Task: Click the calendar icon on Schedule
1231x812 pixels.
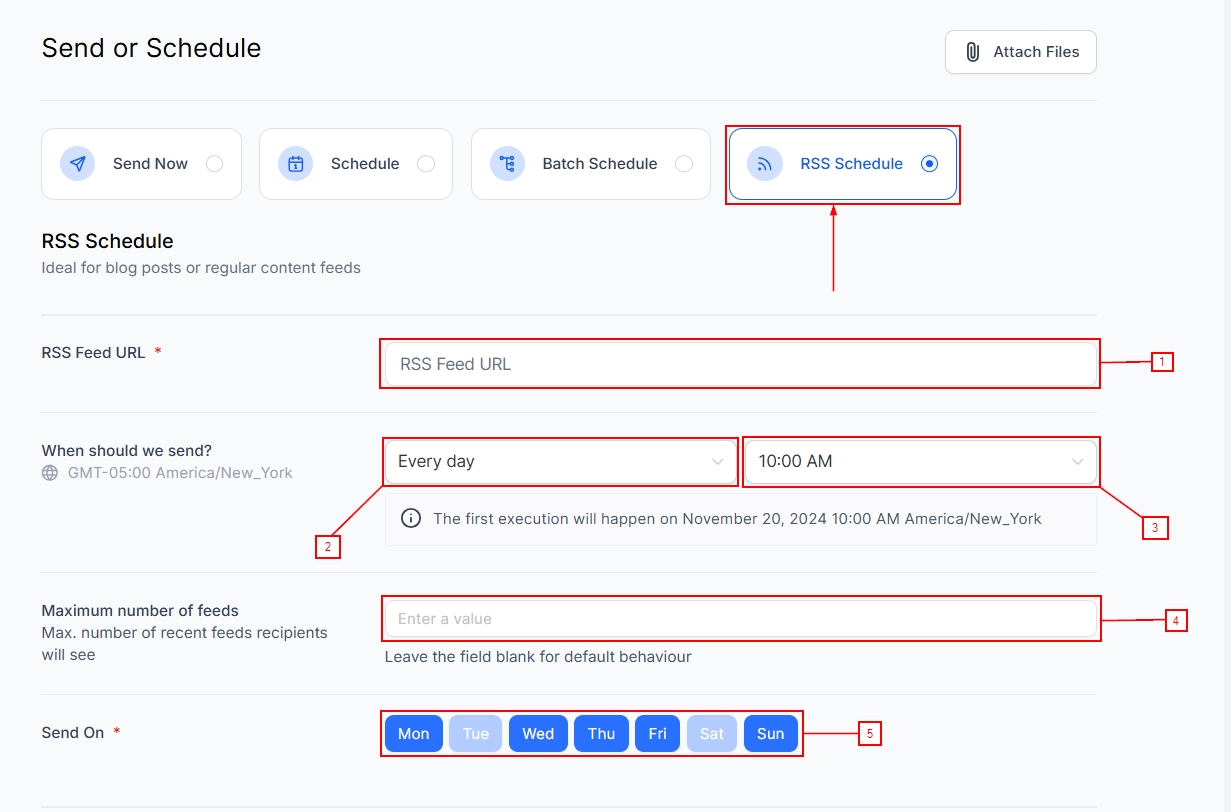Action: coord(295,164)
